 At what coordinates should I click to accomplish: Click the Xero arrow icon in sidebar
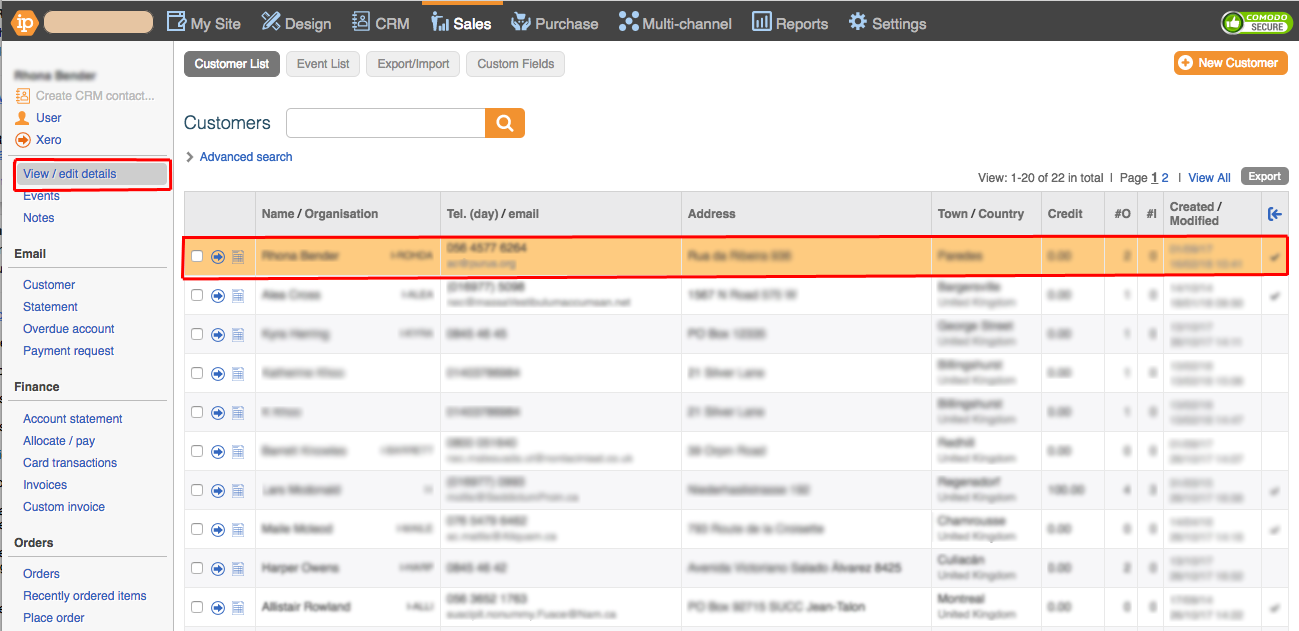(23, 140)
